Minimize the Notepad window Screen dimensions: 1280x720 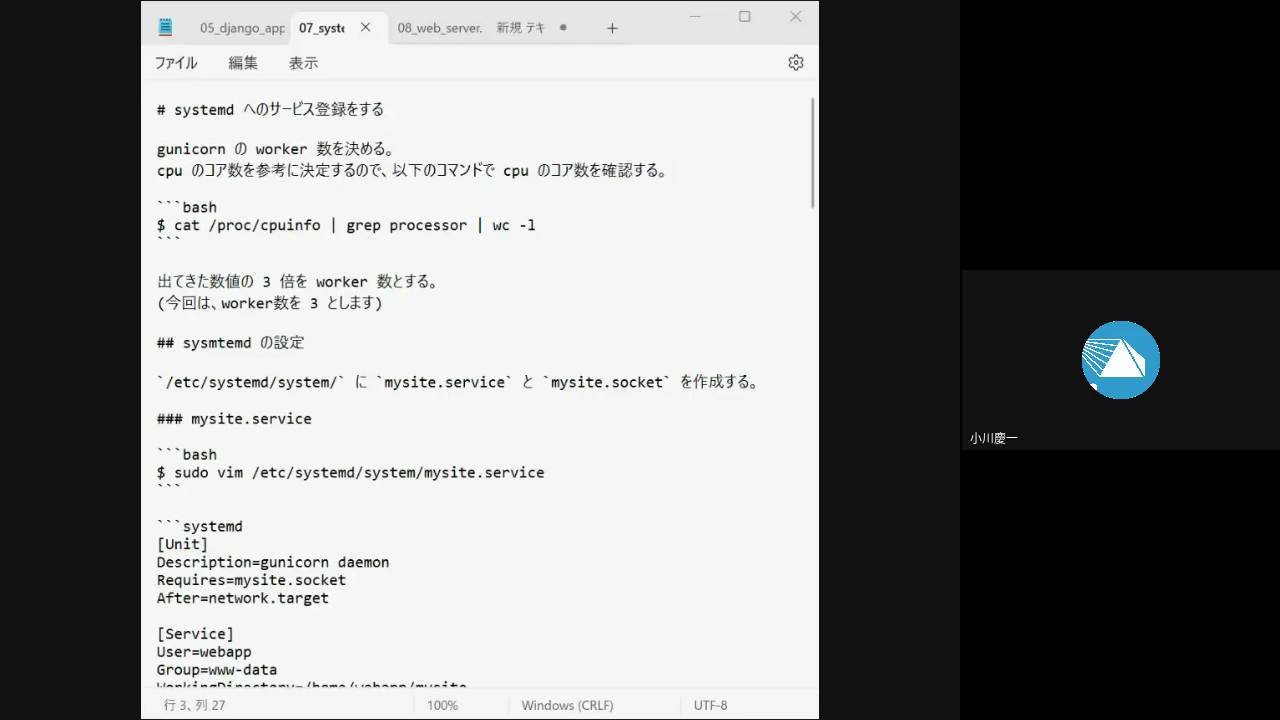694,16
